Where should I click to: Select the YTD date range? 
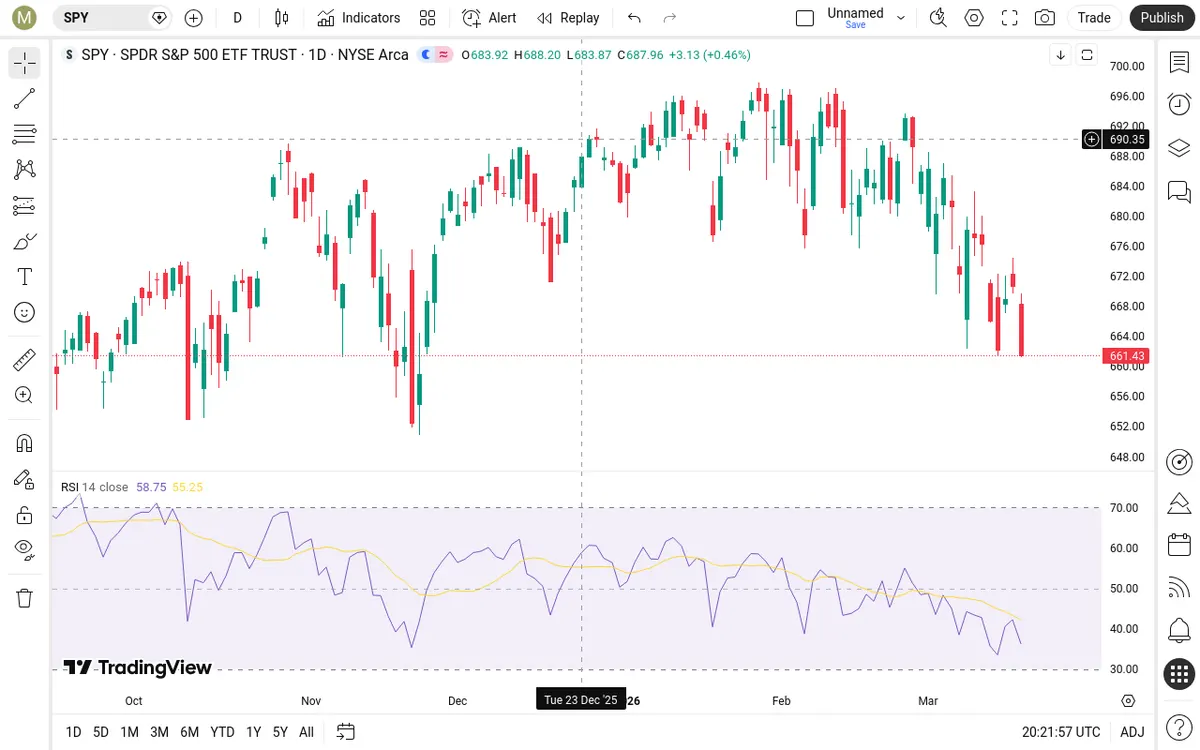[223, 732]
